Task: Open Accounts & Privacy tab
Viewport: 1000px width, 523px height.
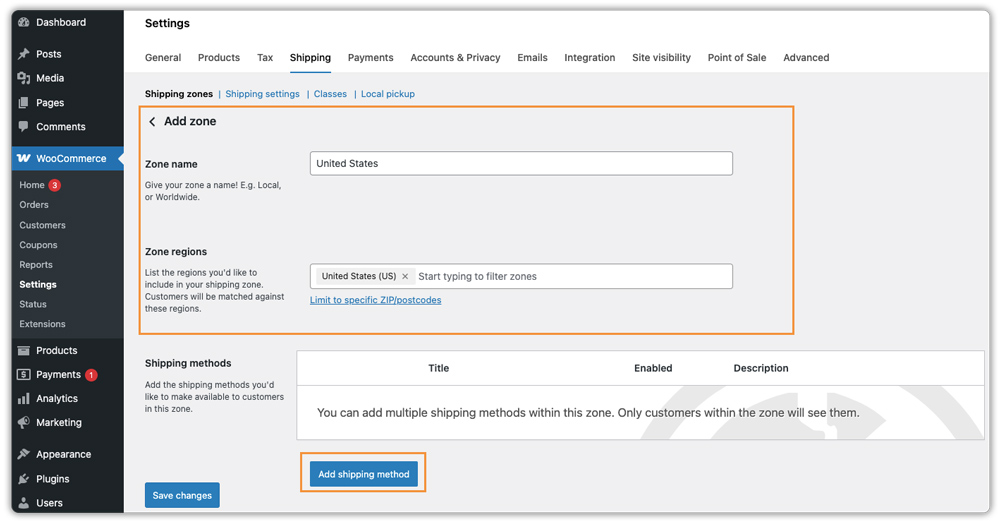Action: coord(455,57)
